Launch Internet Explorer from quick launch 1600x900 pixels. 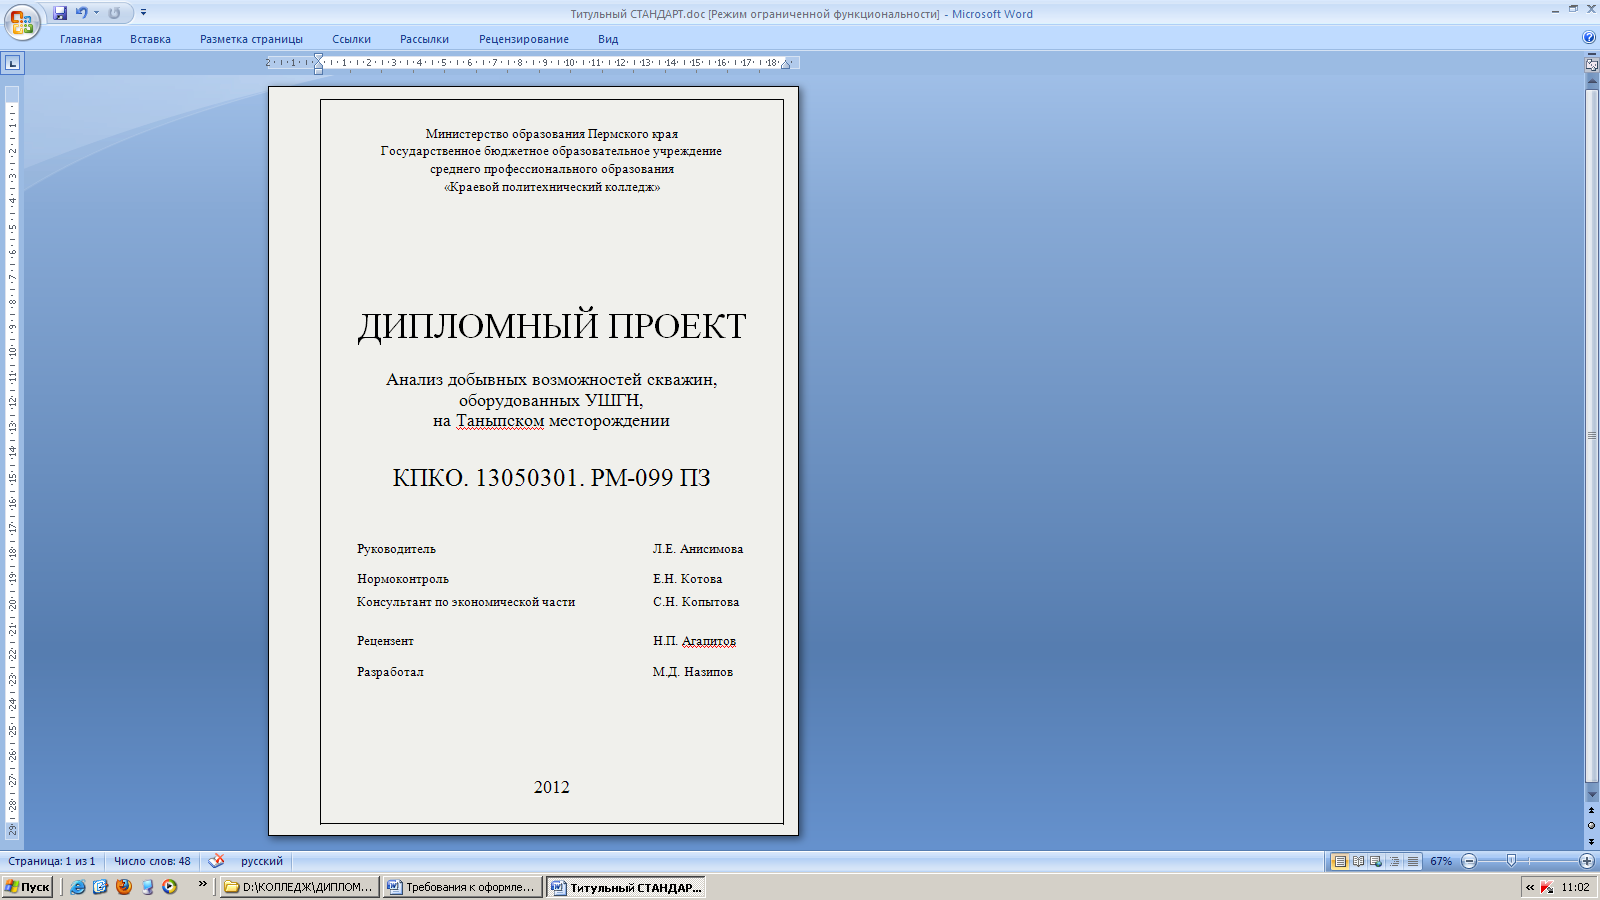click(x=77, y=887)
